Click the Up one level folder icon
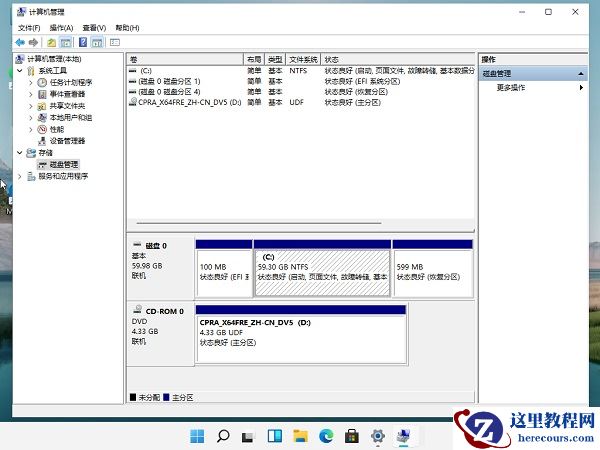The width and height of the screenshot is (600, 450). click(x=52, y=42)
